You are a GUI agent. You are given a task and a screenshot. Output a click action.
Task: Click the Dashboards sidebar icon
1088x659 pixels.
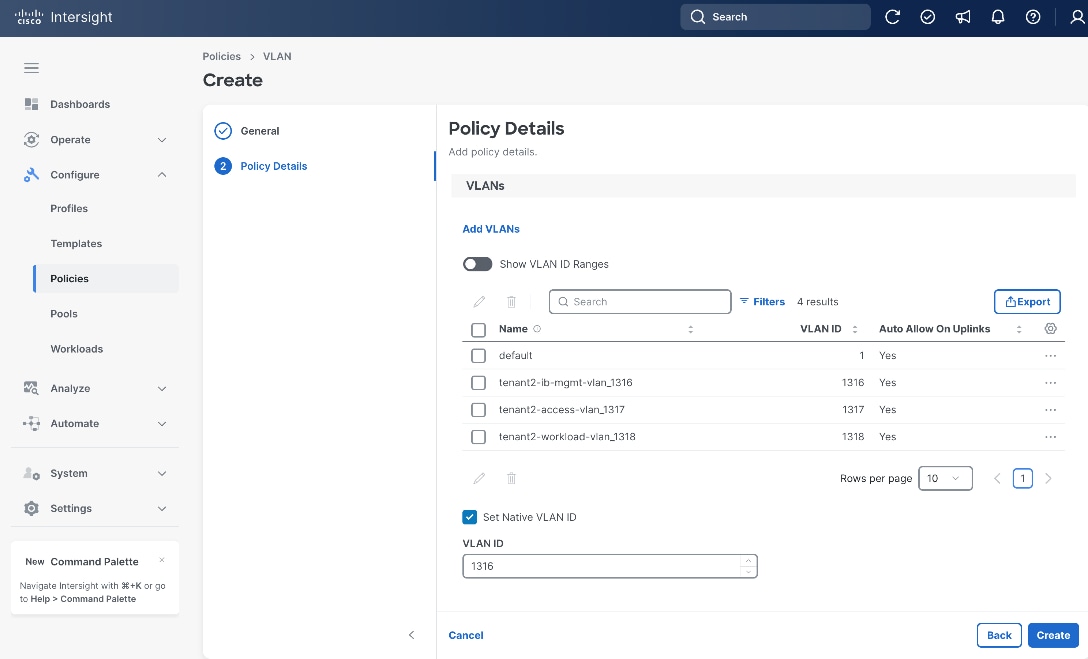pyautogui.click(x=31, y=104)
